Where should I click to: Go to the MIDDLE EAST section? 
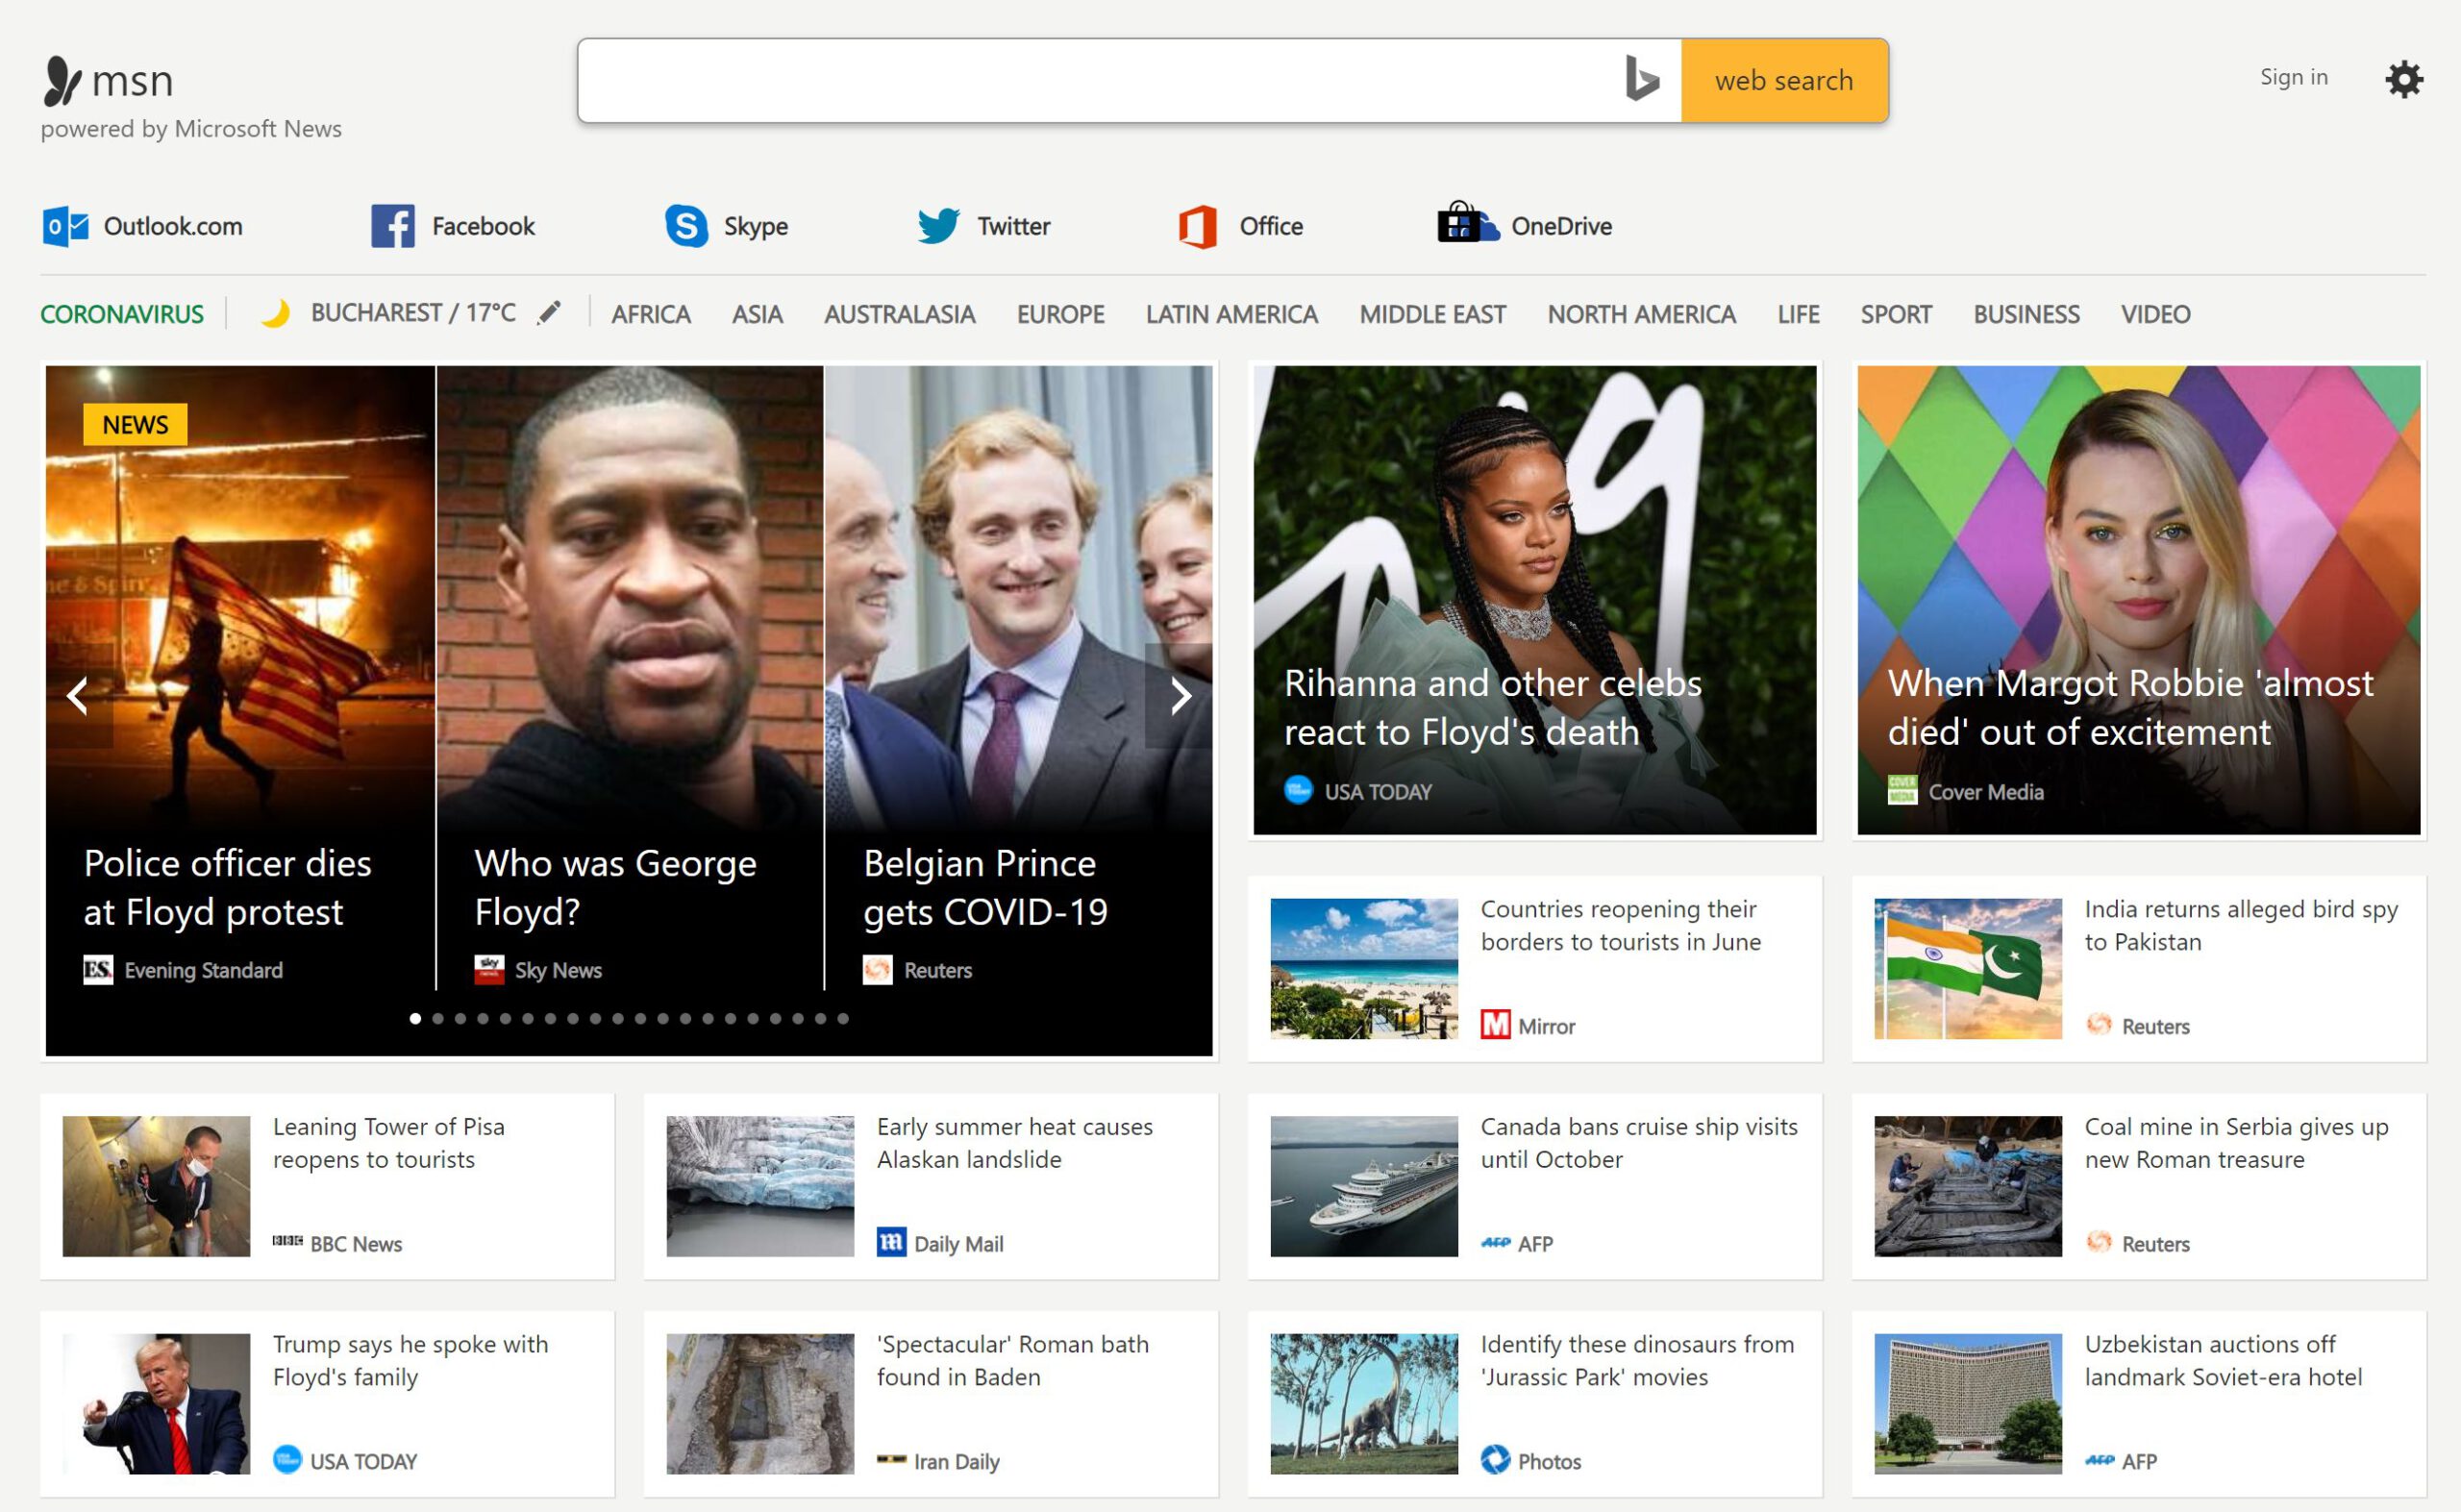point(1432,314)
